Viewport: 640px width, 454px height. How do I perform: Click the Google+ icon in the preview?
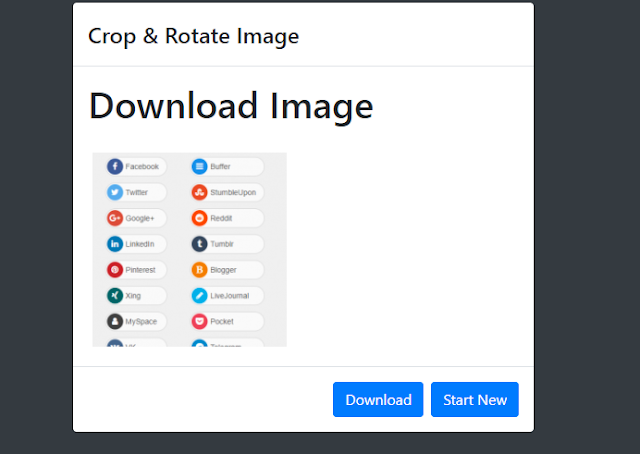tap(115, 218)
